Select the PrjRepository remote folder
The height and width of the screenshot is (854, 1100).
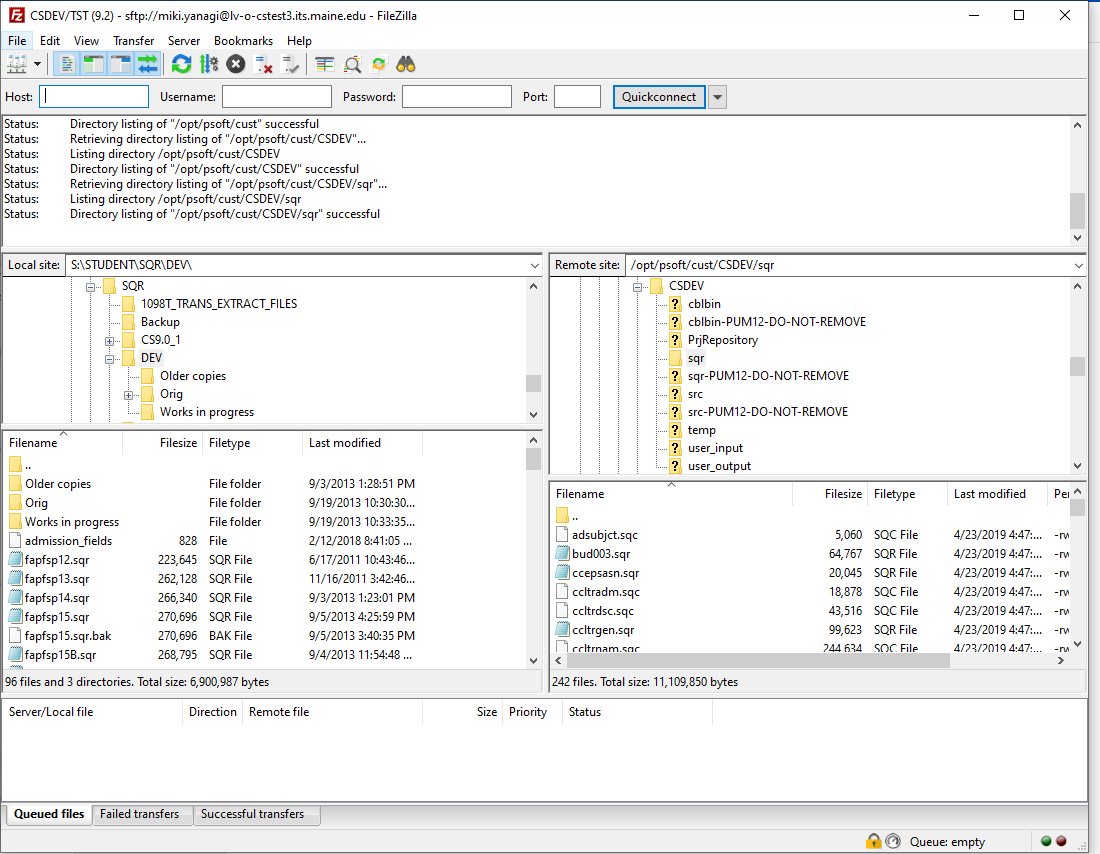(x=723, y=340)
